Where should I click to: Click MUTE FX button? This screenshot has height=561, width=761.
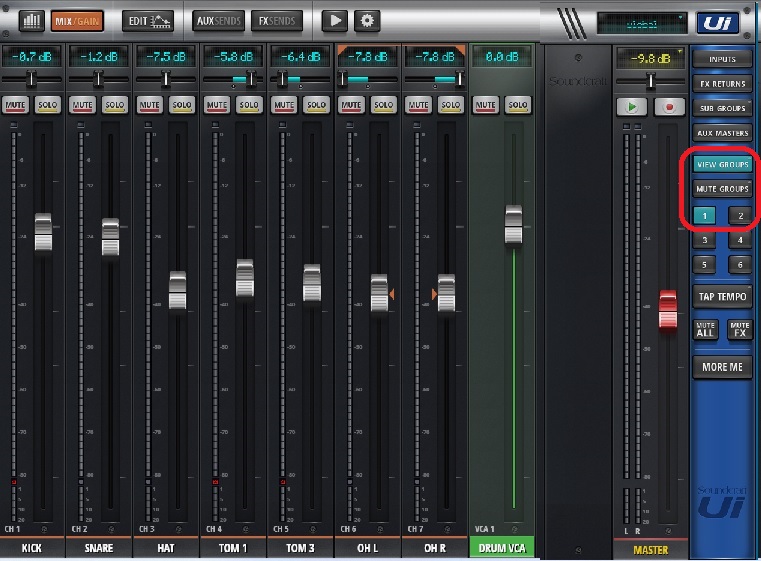(740, 330)
